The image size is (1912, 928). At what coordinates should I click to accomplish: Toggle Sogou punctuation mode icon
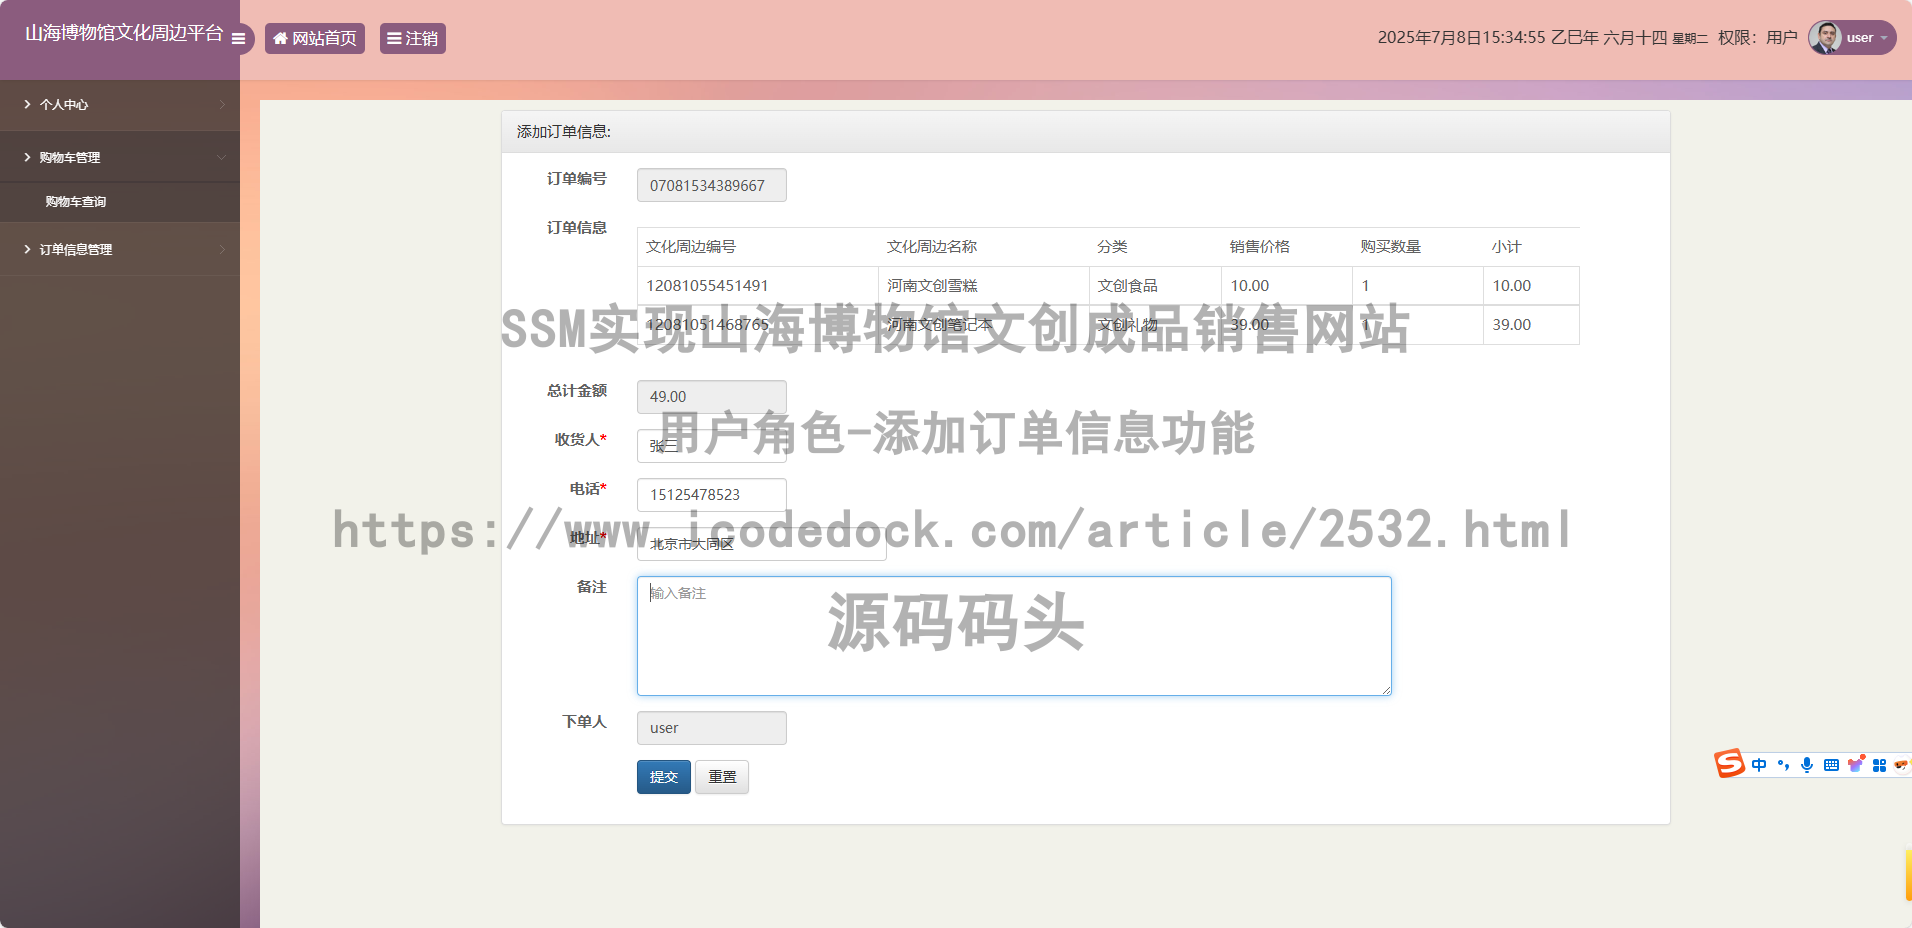[x=1783, y=765]
